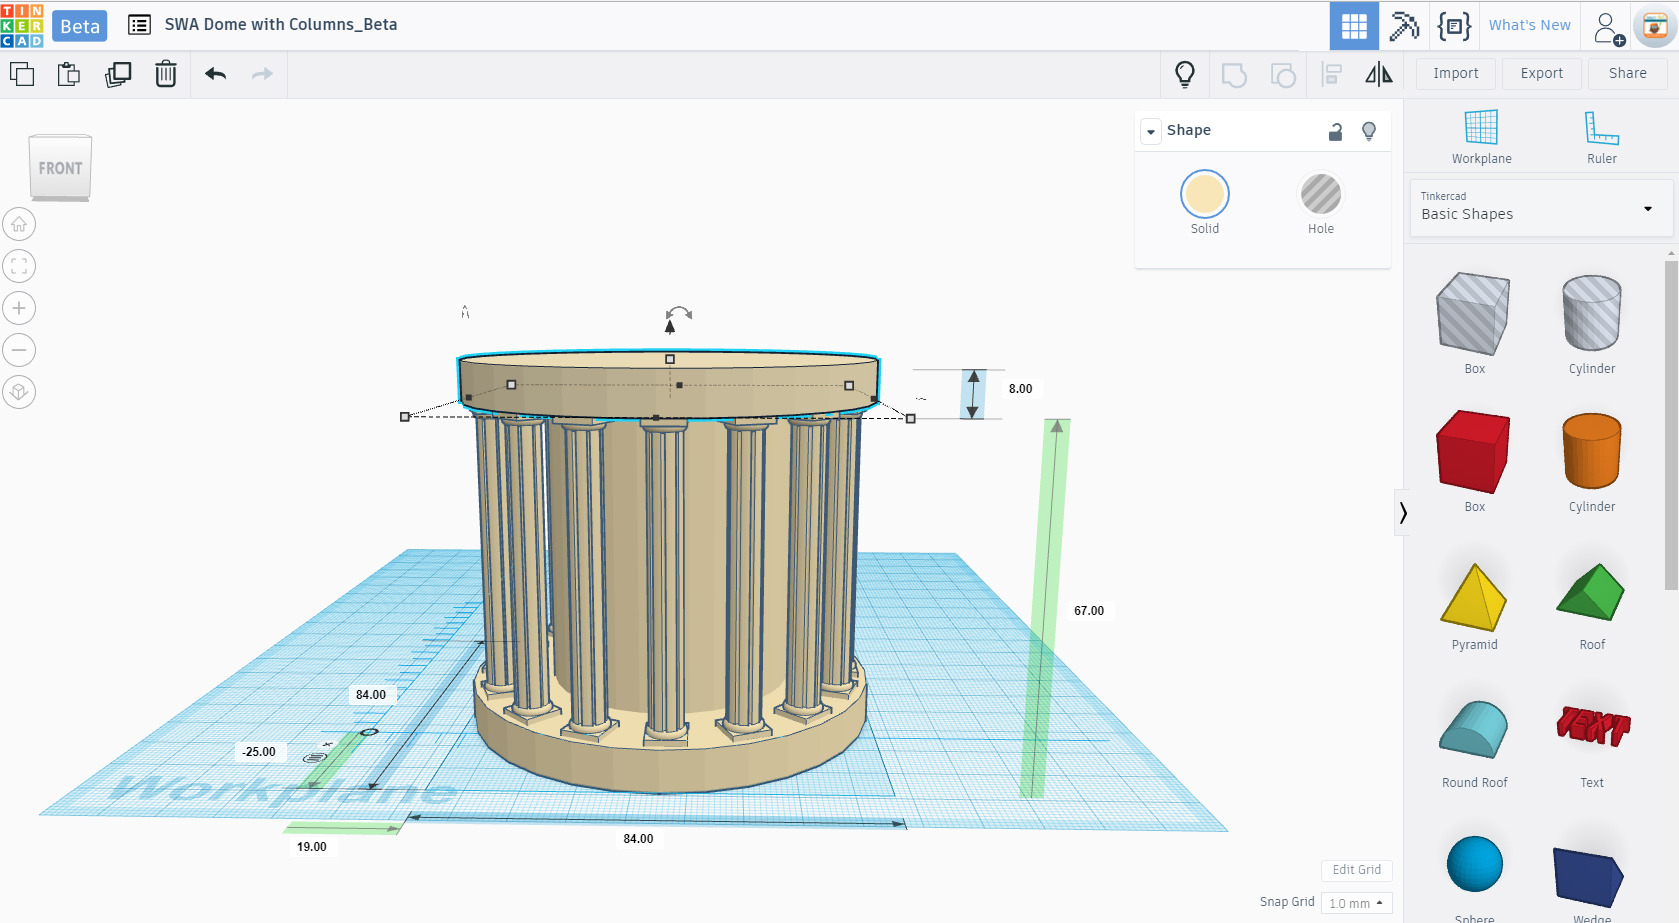Viewport: 1679px width, 923px height.
Task: Click the Export button
Action: click(x=1541, y=74)
